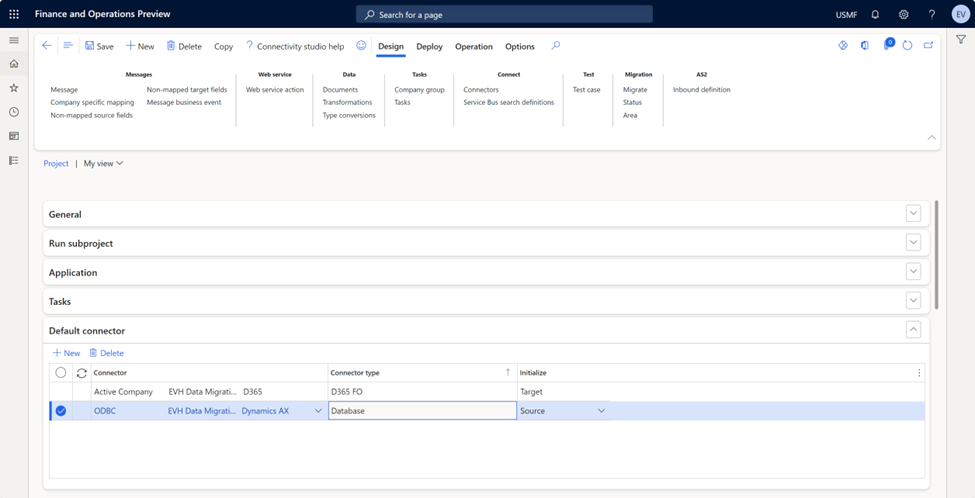This screenshot has height=498, width=975.
Task: Click the Project link
Action: pos(56,164)
